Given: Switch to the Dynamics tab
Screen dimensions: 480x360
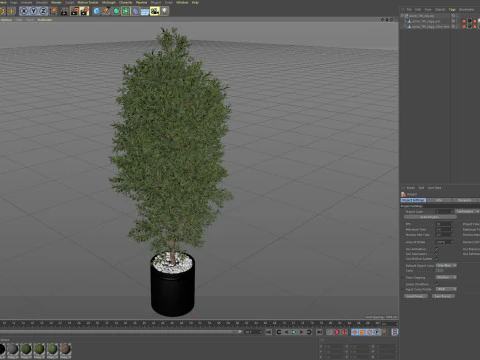Looking at the screenshot, I should point(464,200).
